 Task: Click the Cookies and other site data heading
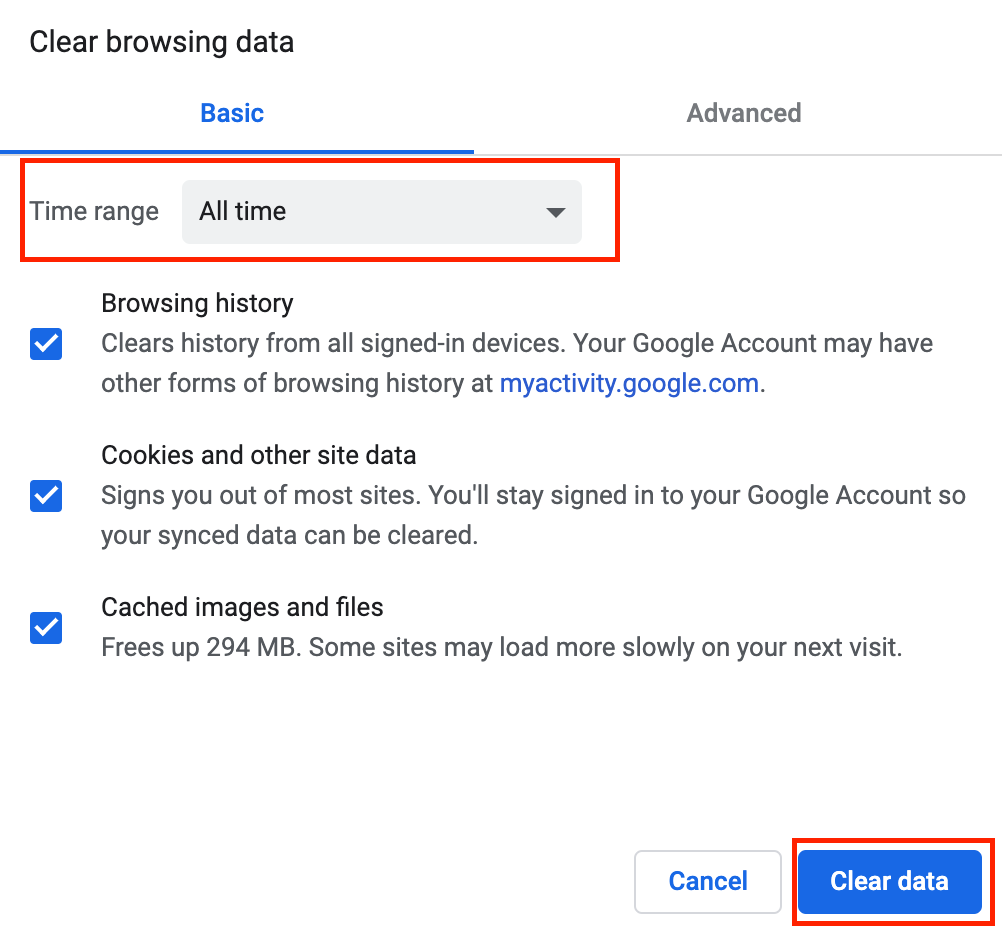258,455
